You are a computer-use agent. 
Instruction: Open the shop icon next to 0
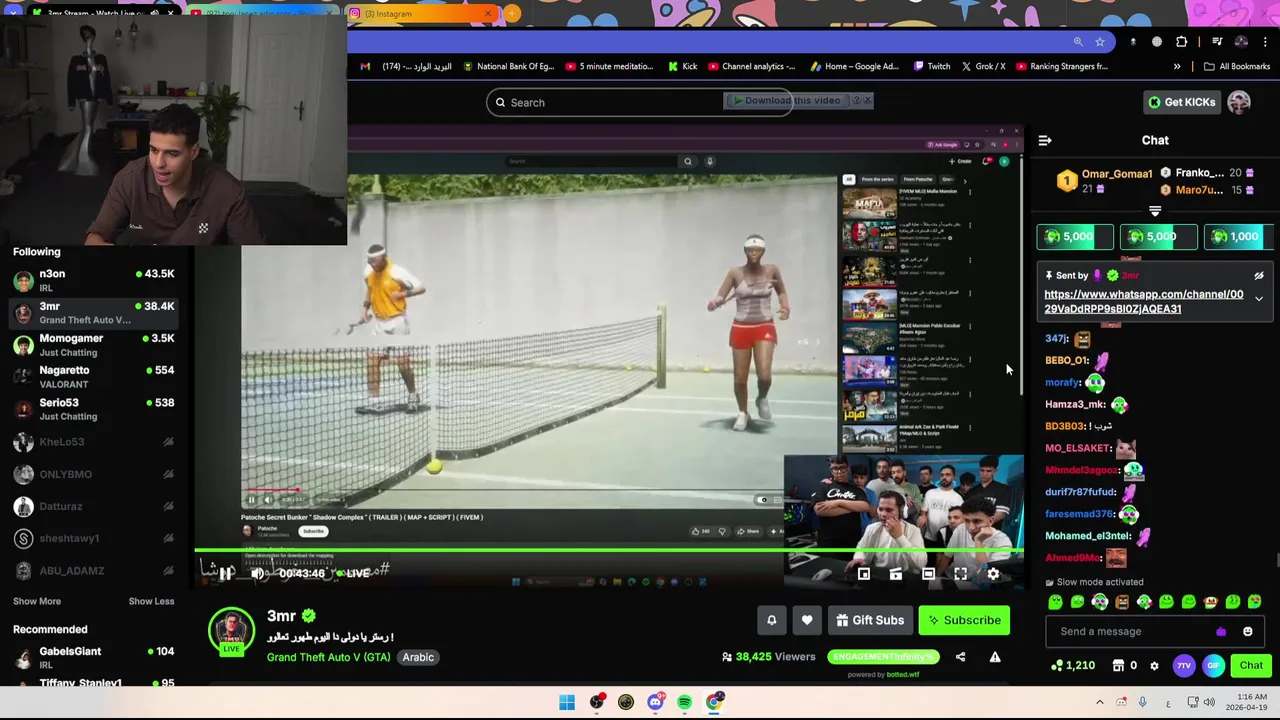1119,666
